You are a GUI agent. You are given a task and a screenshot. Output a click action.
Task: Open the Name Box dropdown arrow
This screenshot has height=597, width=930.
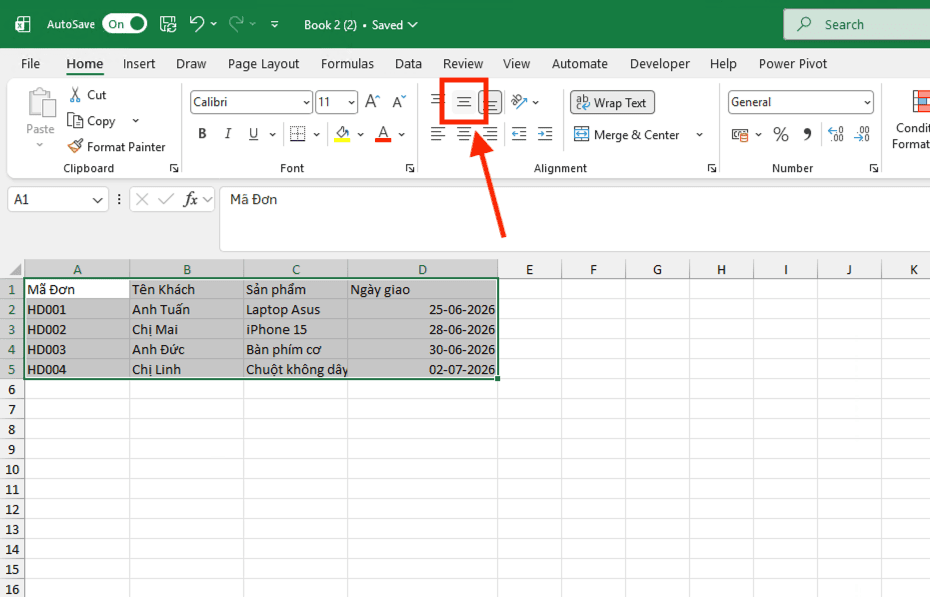[x=97, y=200]
